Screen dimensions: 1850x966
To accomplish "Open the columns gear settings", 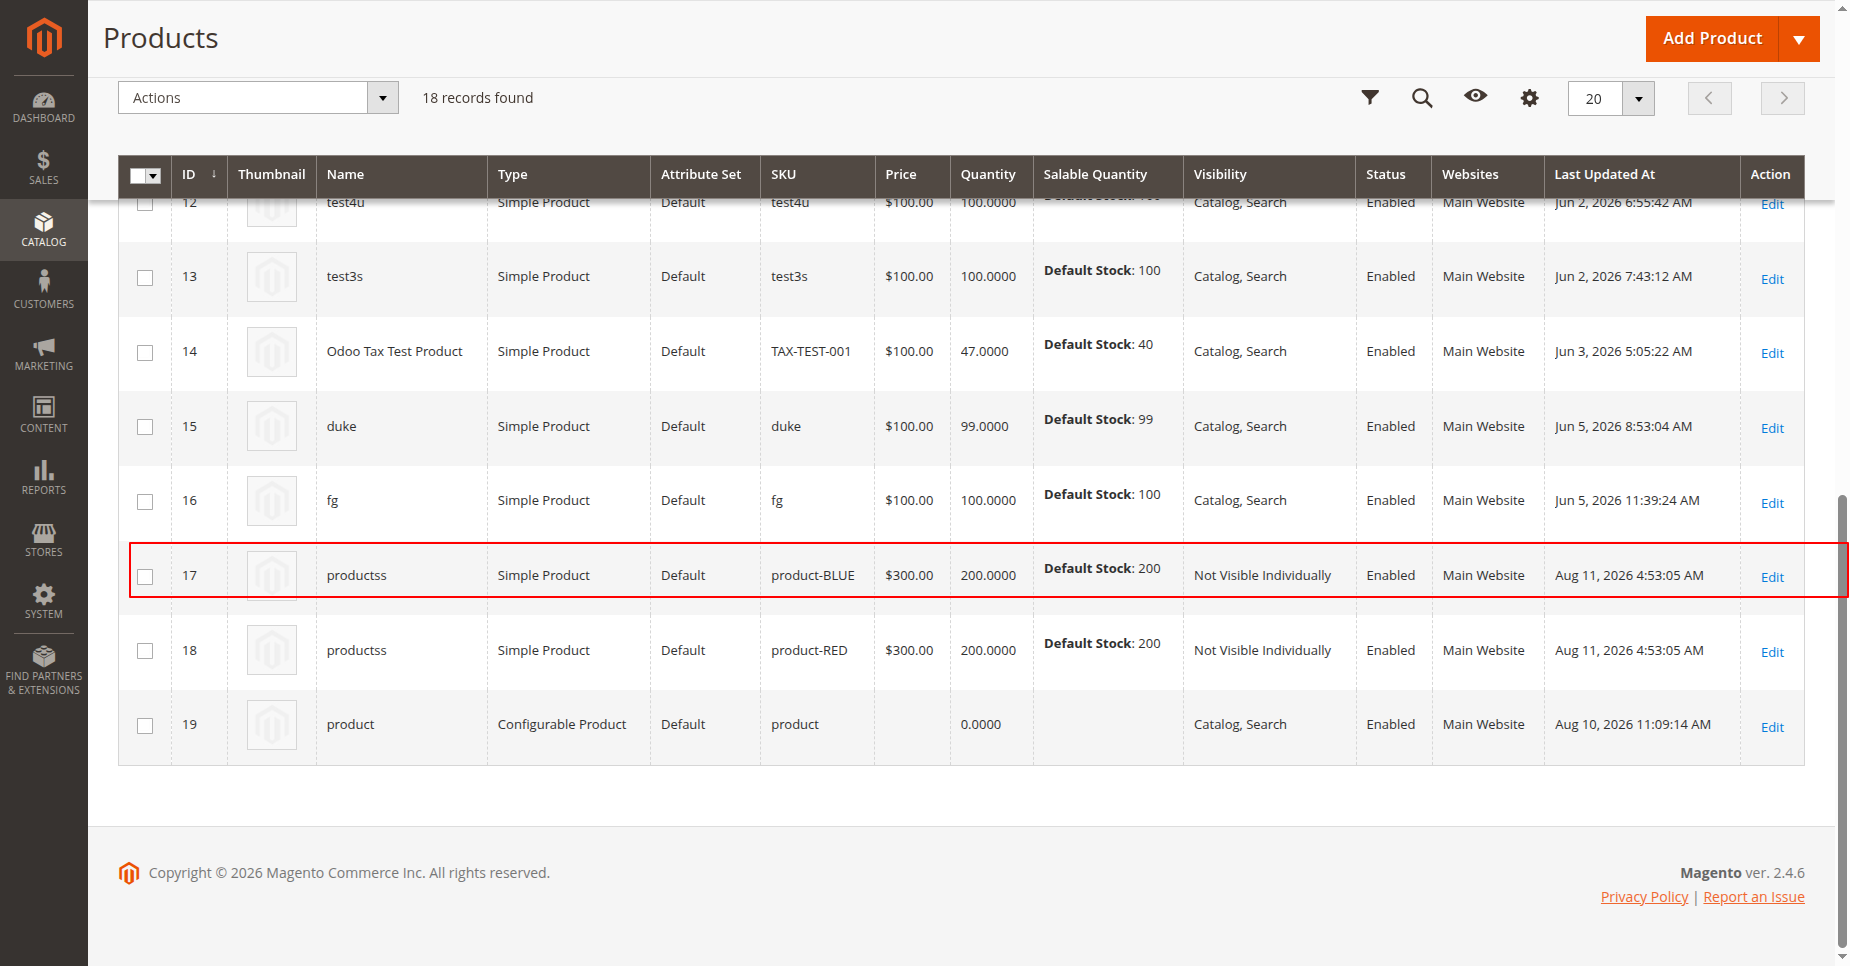I will [x=1530, y=98].
